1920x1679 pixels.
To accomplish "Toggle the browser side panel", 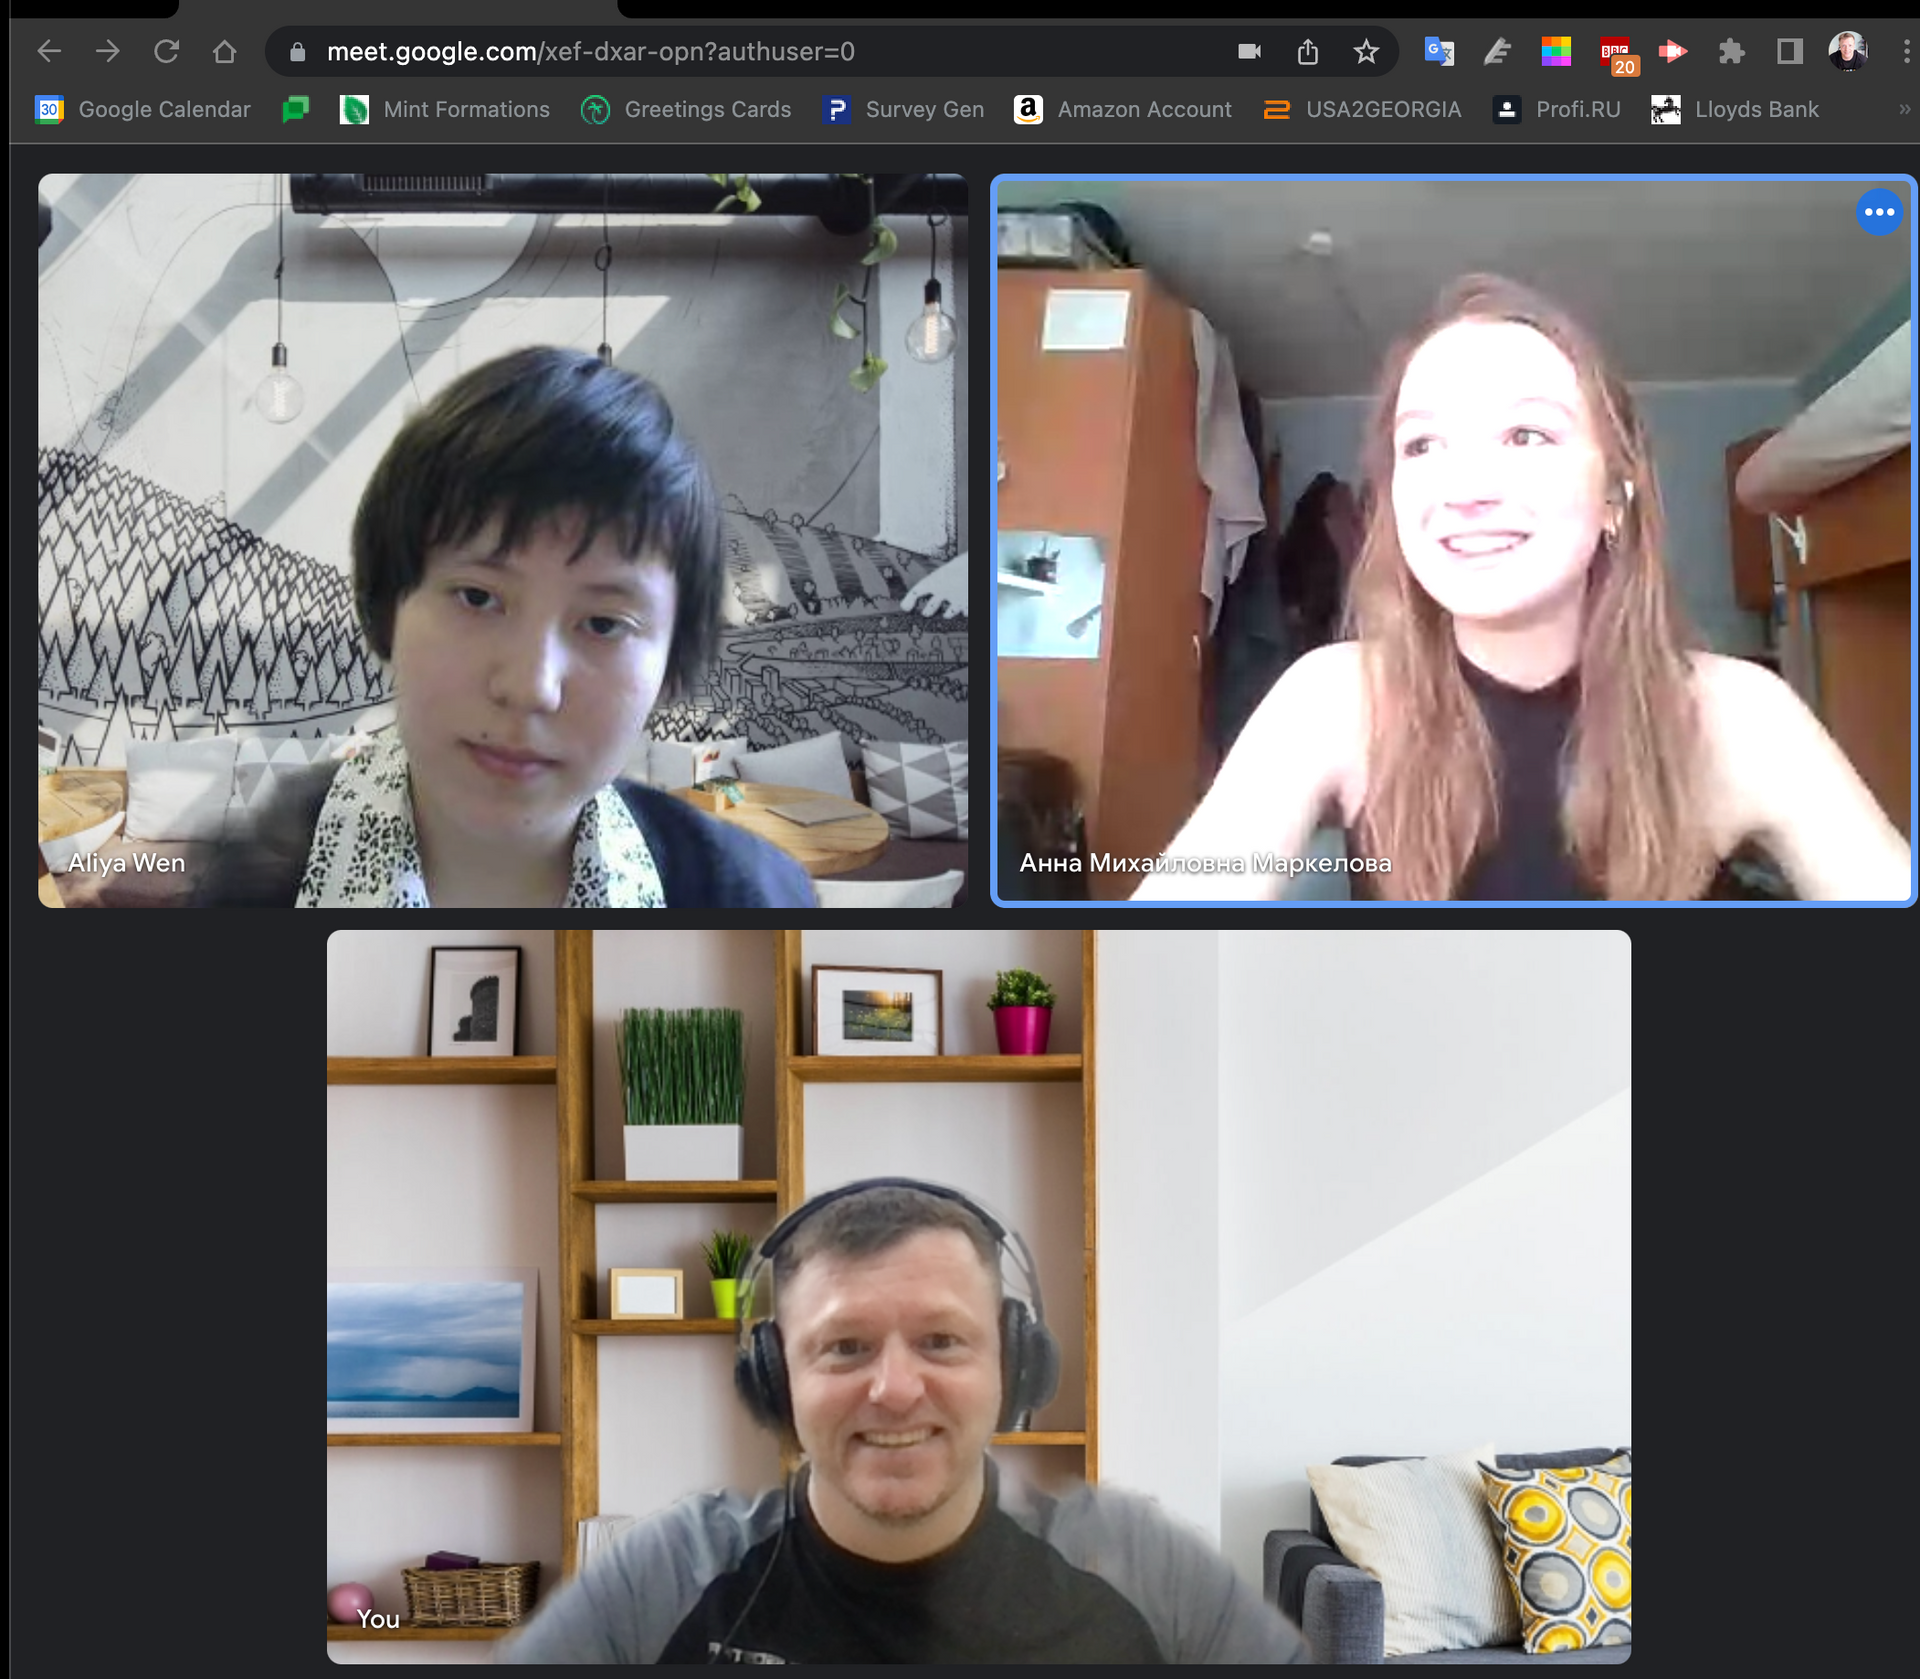I will (1789, 51).
